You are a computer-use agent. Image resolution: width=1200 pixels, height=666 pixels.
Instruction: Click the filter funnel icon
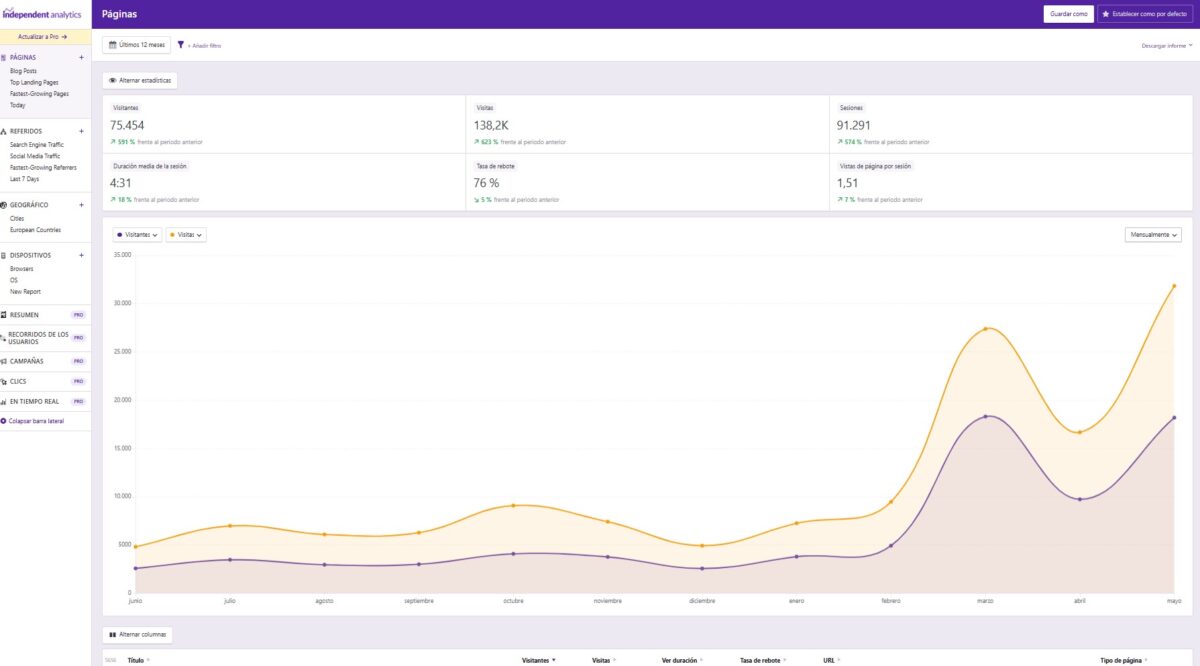pos(181,45)
